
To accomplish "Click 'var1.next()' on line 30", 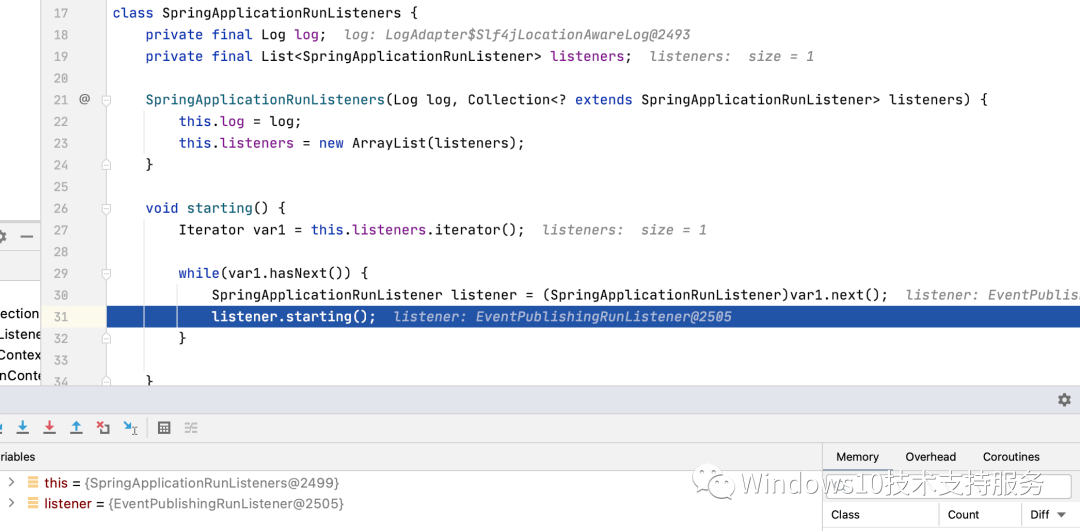I will pos(835,295).
